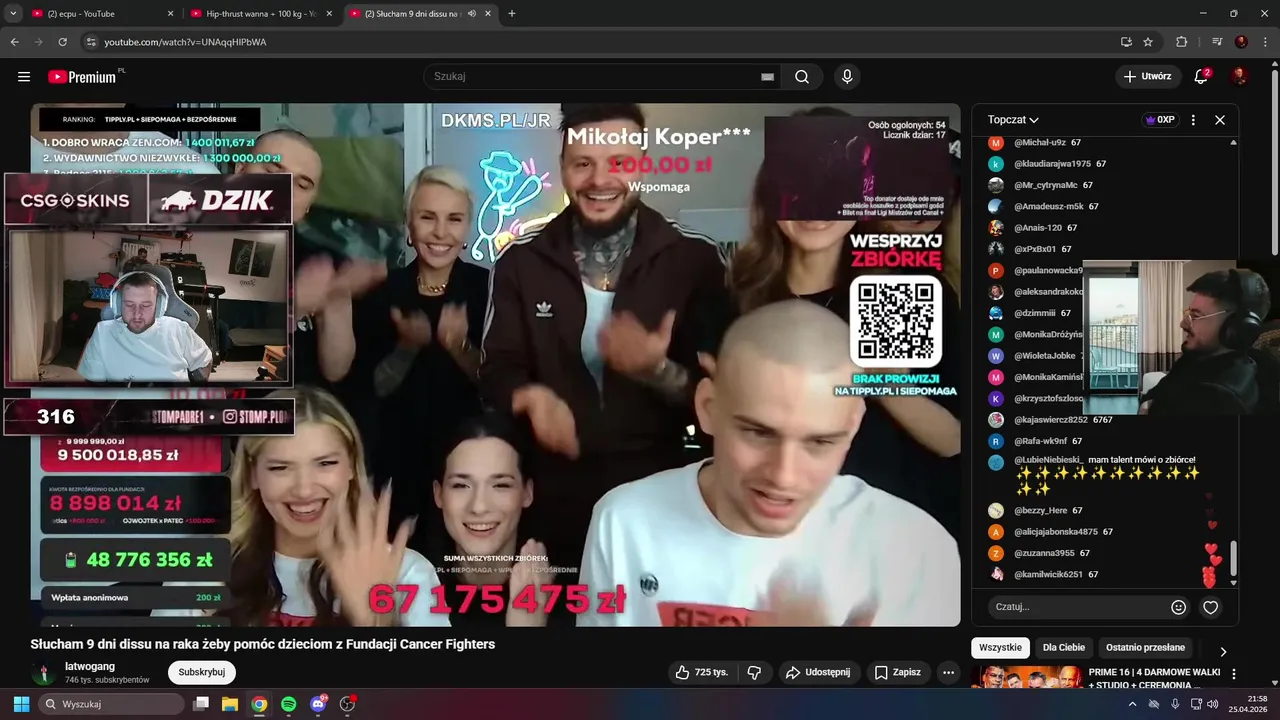Select the Wszystkie filter chip
The width and height of the screenshot is (1280, 720).
coord(1000,647)
